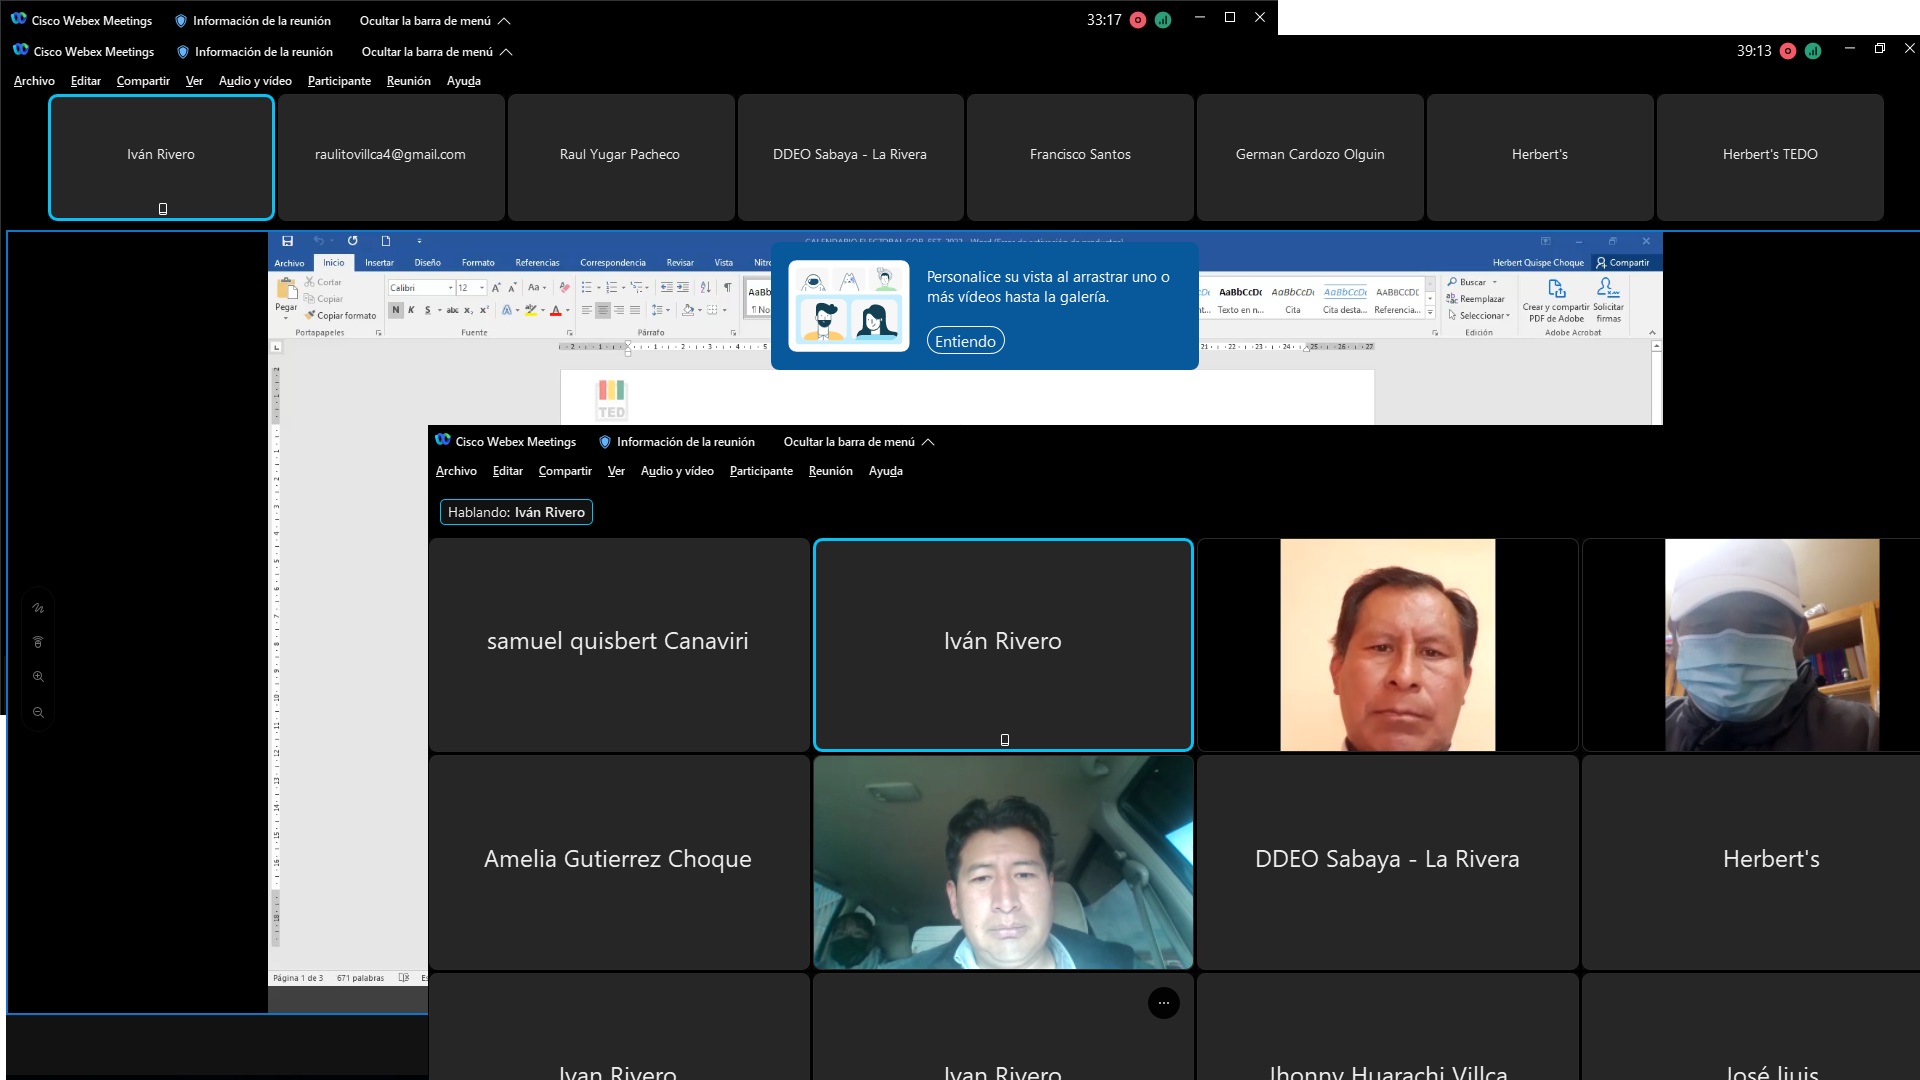
Task: Expand the Seleccionar dropdown in Edición
Action: tap(1484, 315)
